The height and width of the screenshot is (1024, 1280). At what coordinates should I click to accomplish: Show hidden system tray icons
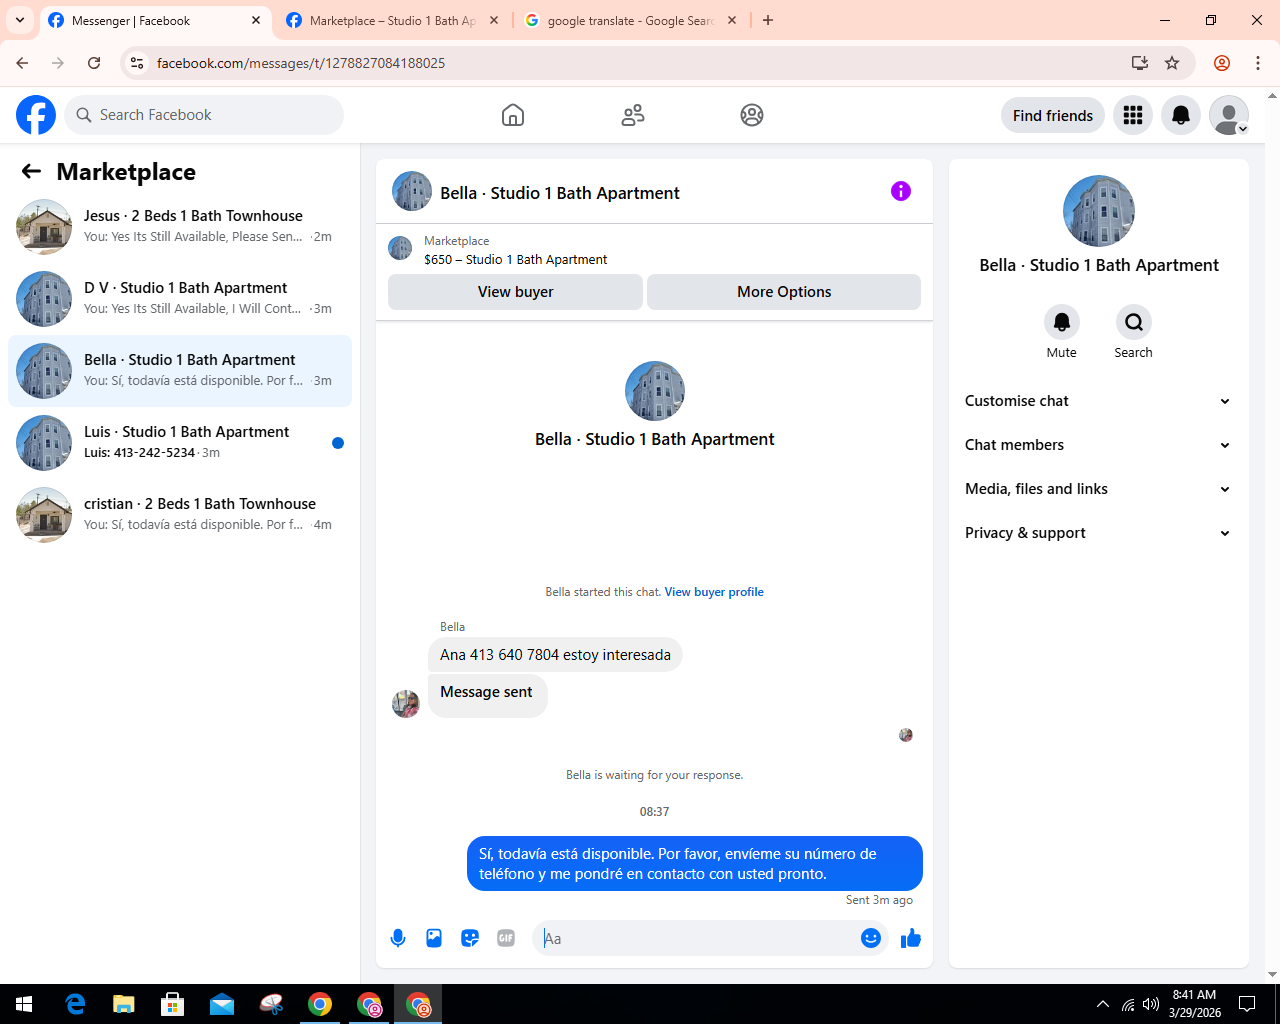coord(1102,1004)
